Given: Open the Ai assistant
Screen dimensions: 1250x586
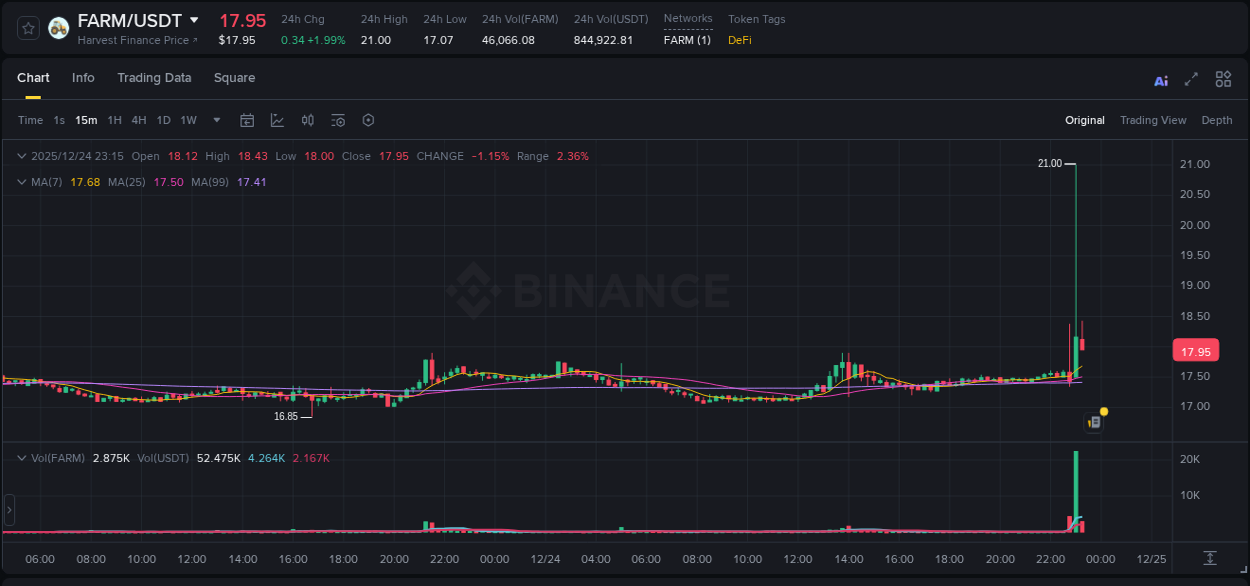Looking at the screenshot, I should pyautogui.click(x=1160, y=79).
